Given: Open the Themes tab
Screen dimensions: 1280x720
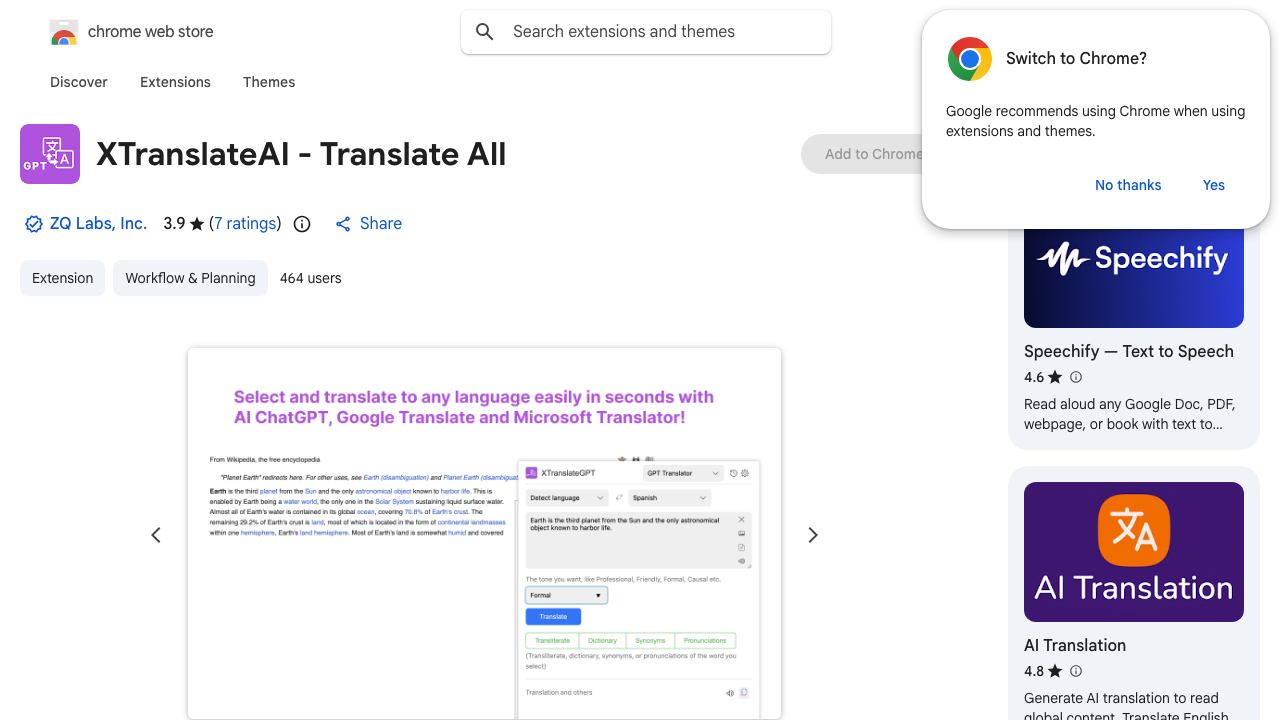Looking at the screenshot, I should tap(269, 82).
